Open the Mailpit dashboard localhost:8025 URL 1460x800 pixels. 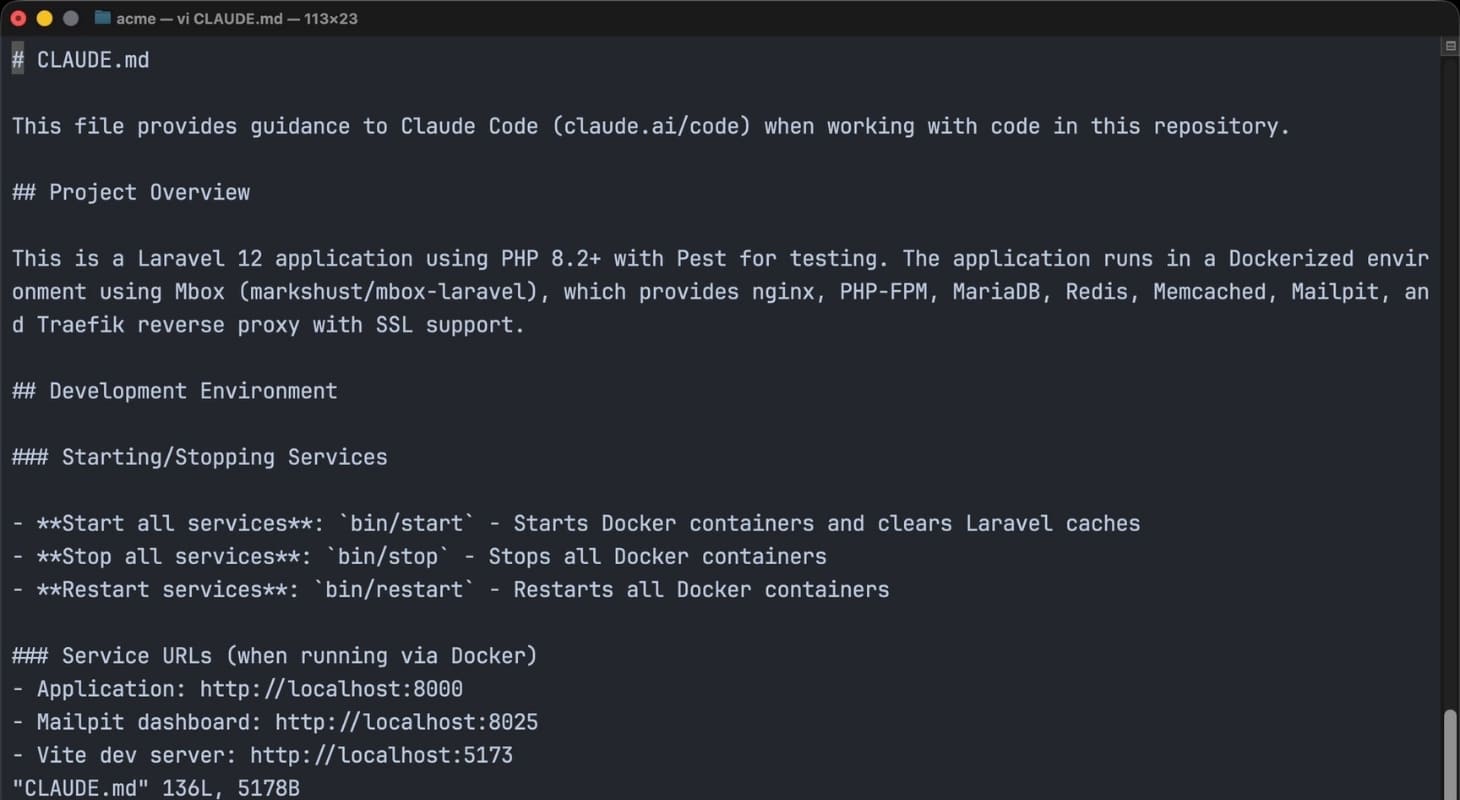coord(406,722)
